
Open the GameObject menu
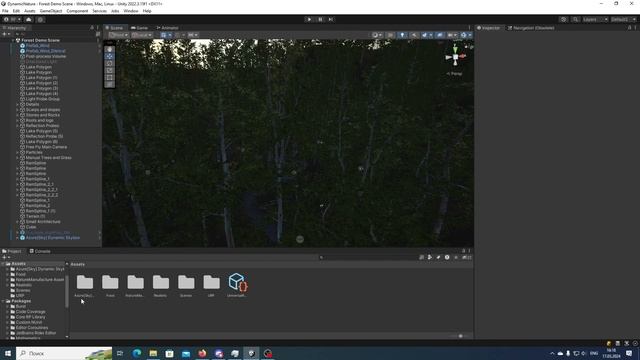point(51,11)
